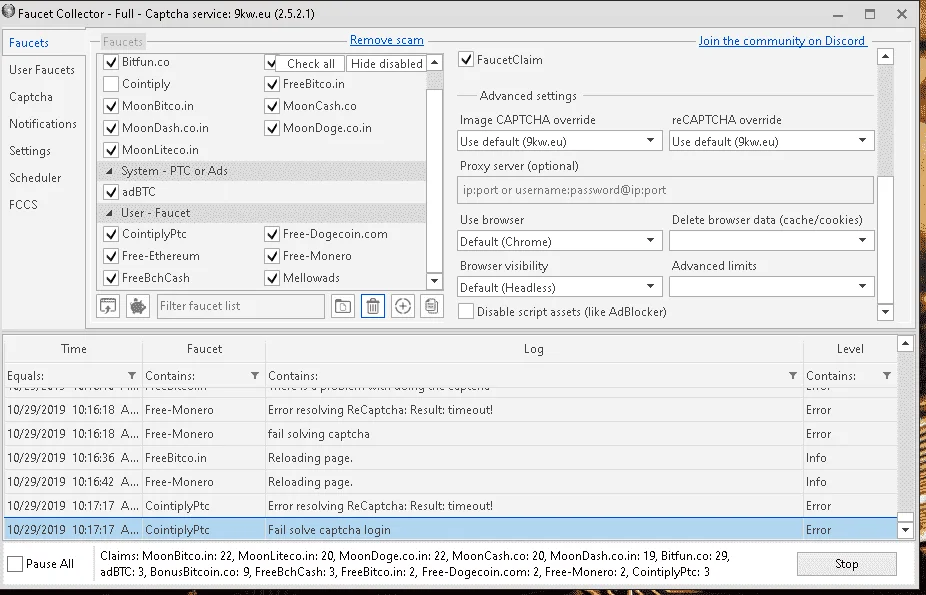
Task: Sort by the Level column header
Action: [x=850, y=349]
